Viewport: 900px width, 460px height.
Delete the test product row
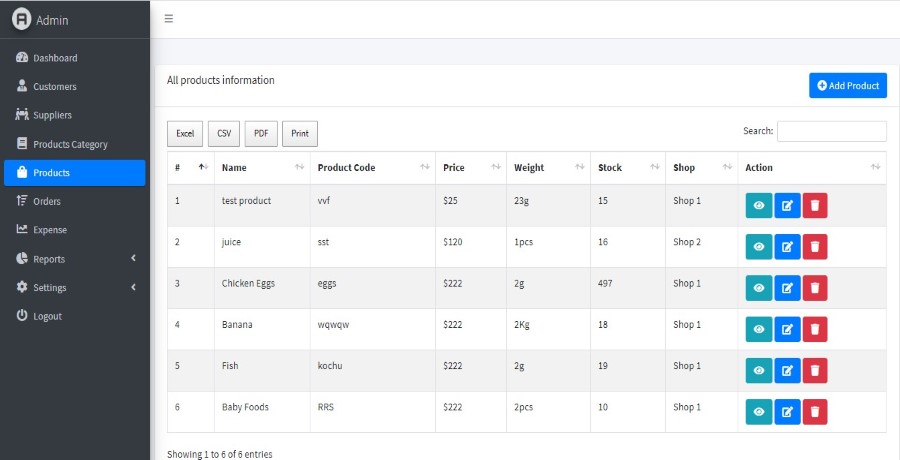point(815,206)
